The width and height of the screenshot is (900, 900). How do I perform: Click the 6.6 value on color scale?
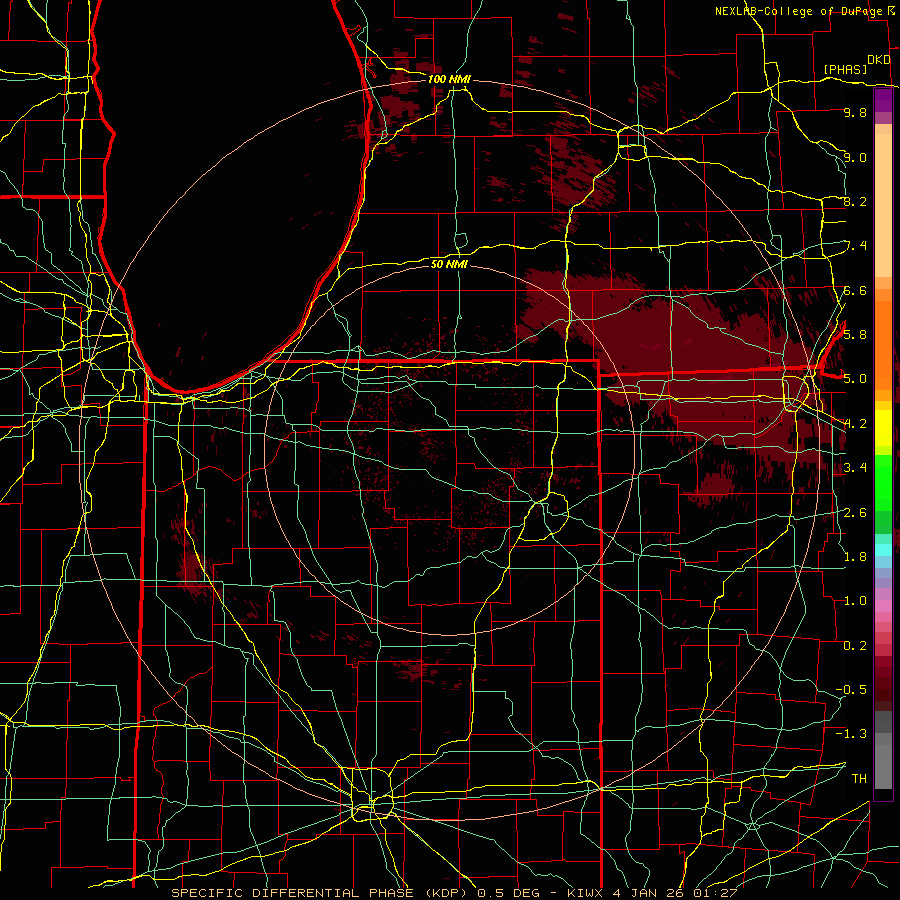(x=855, y=290)
